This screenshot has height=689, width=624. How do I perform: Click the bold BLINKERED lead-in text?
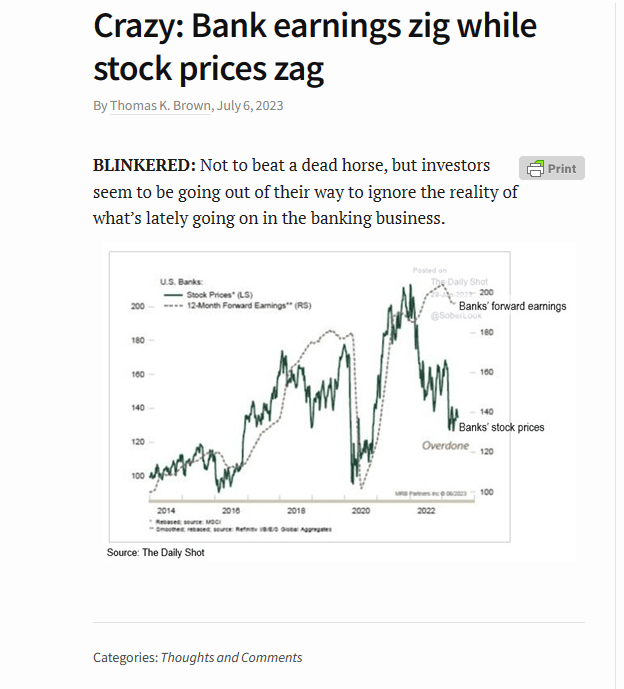pyautogui.click(x=144, y=166)
